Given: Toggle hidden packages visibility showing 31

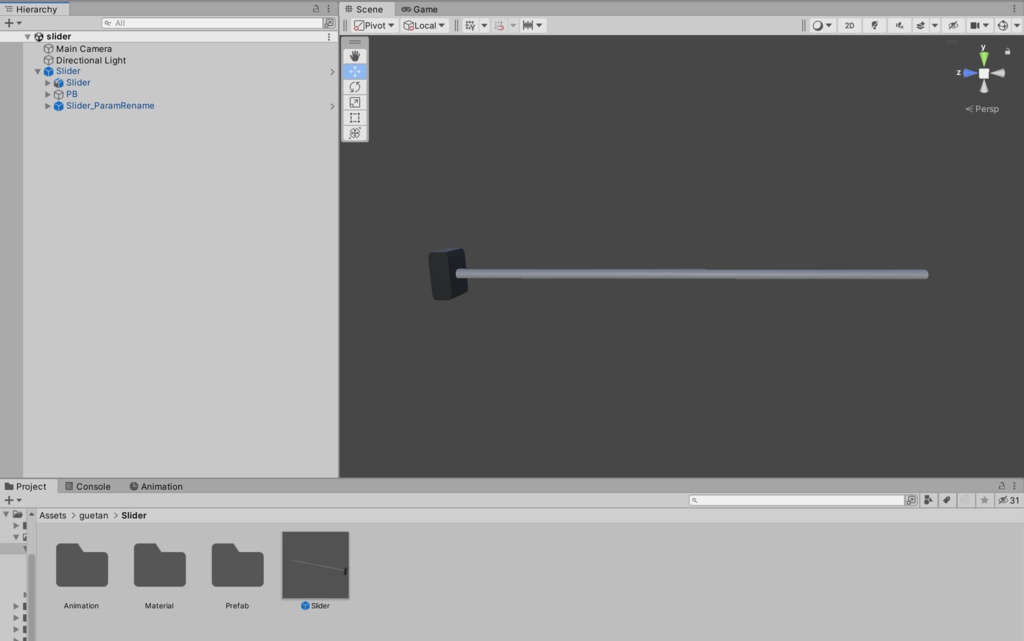Looking at the screenshot, I should 1009,500.
